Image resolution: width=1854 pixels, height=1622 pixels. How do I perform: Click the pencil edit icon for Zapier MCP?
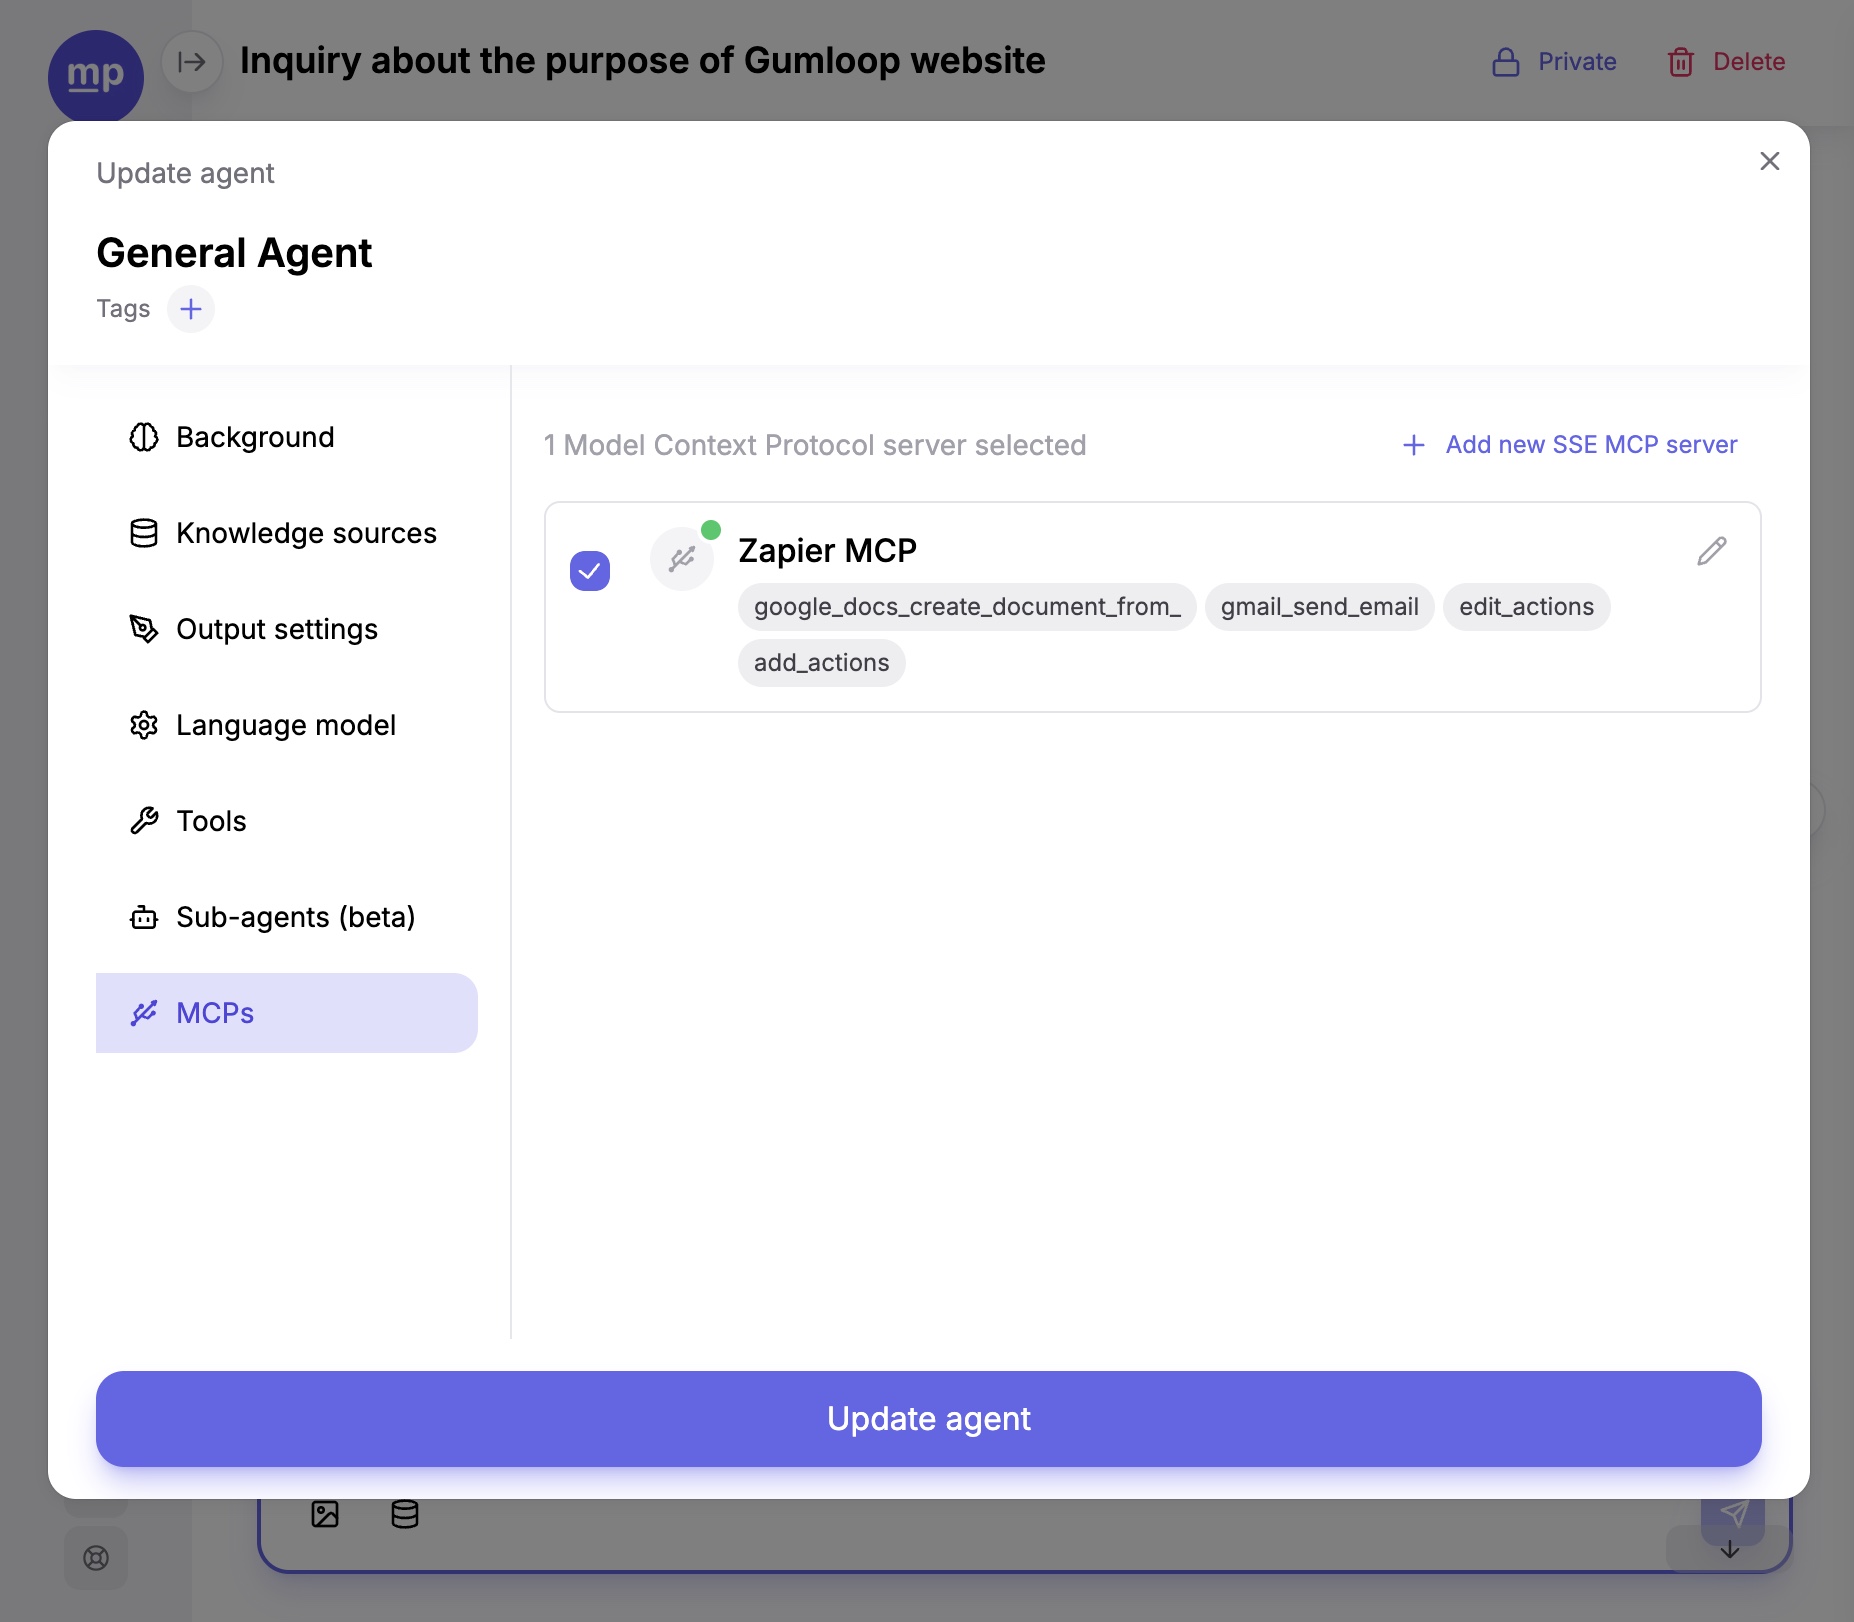[x=1711, y=551]
